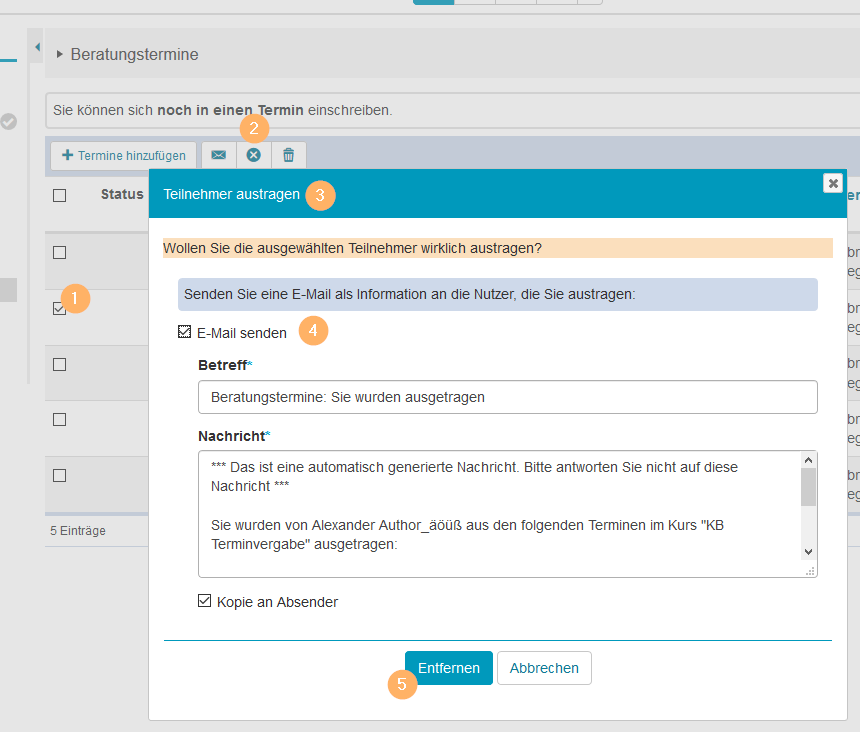
Task: Select the circular X unsubscribe icon in toolbar
Action: (253, 155)
